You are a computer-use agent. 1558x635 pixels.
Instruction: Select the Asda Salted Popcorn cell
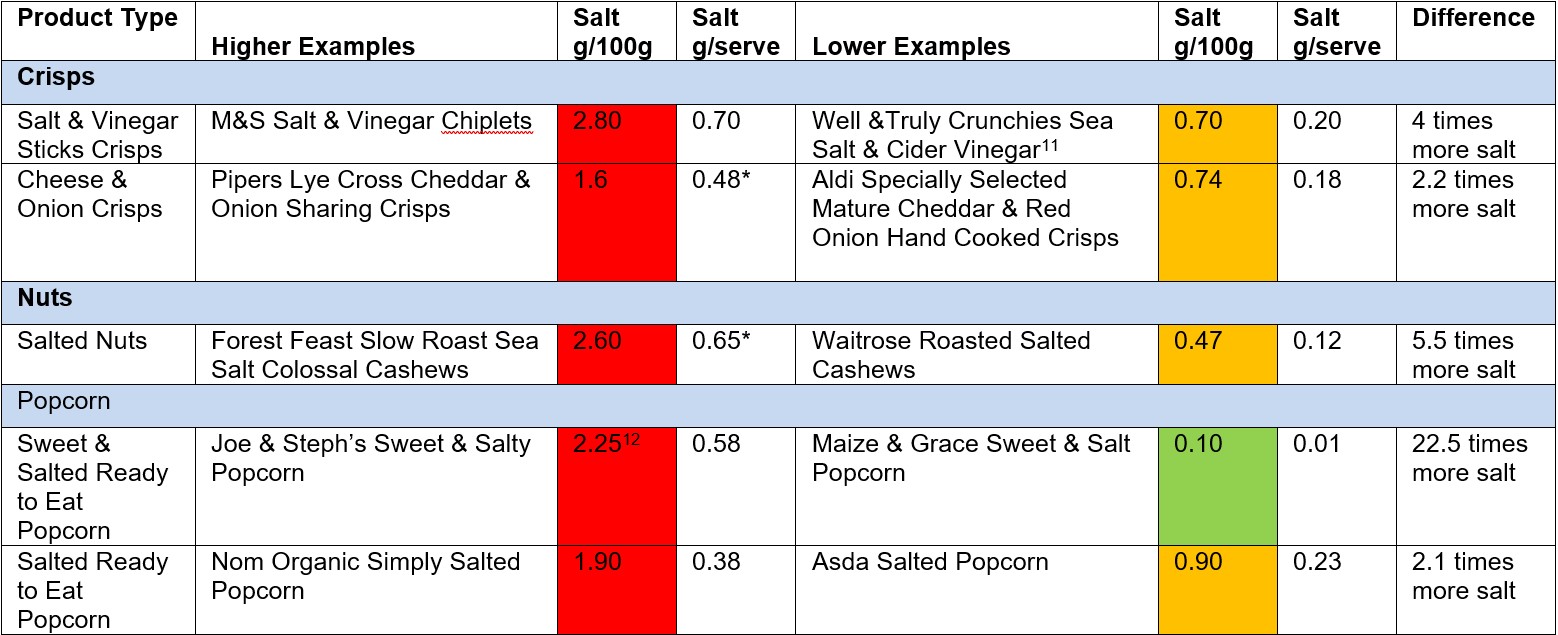pyautogui.click(x=977, y=590)
